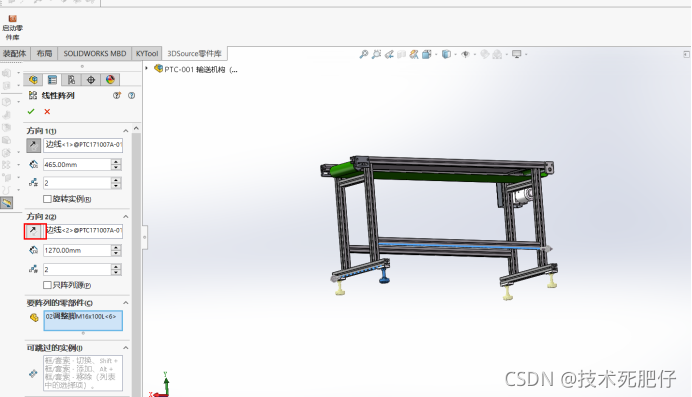Viewport: 692px width, 397px height.
Task: Decrease 1270.00mm spacing with down stepper
Action: tap(116, 253)
